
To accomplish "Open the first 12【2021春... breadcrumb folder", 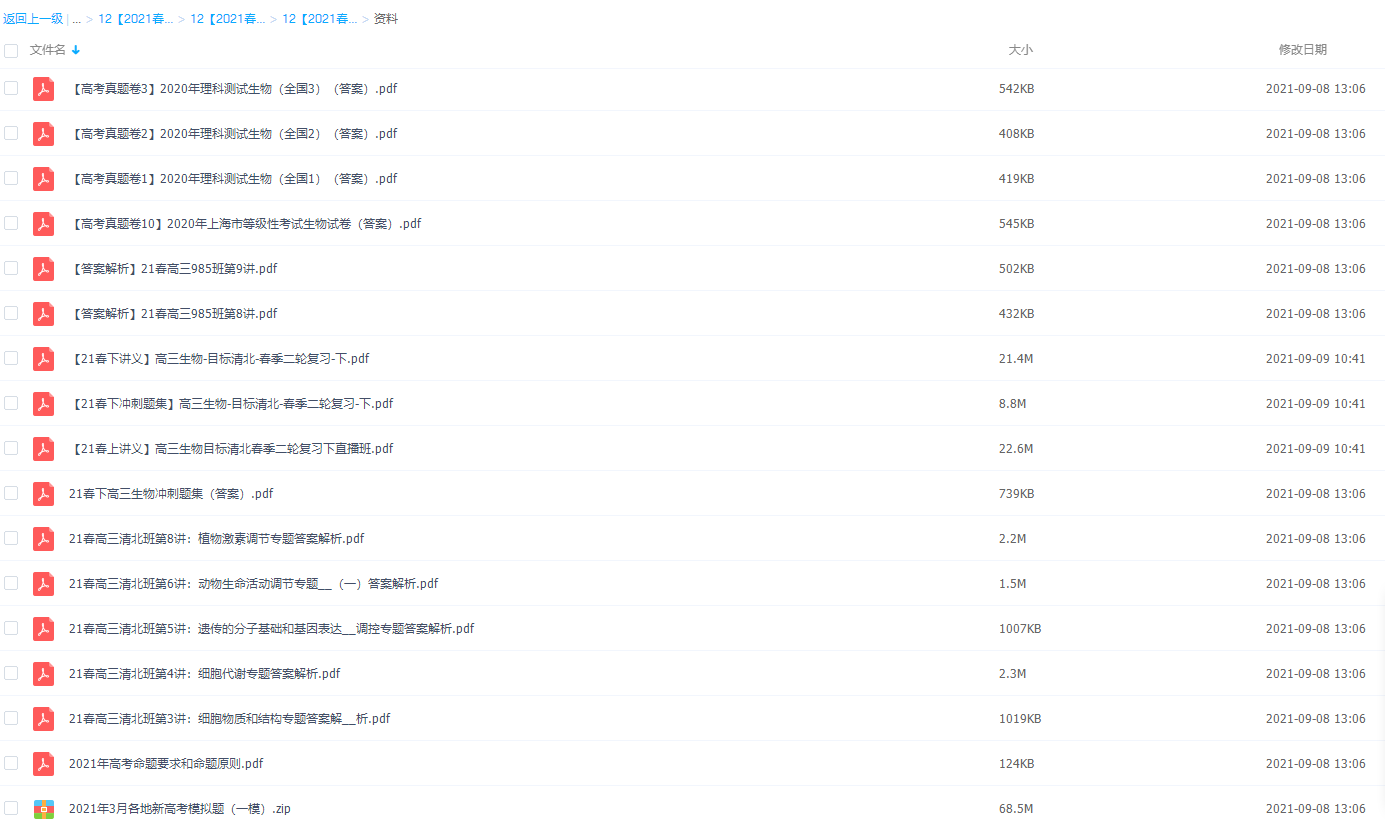I will (136, 17).
